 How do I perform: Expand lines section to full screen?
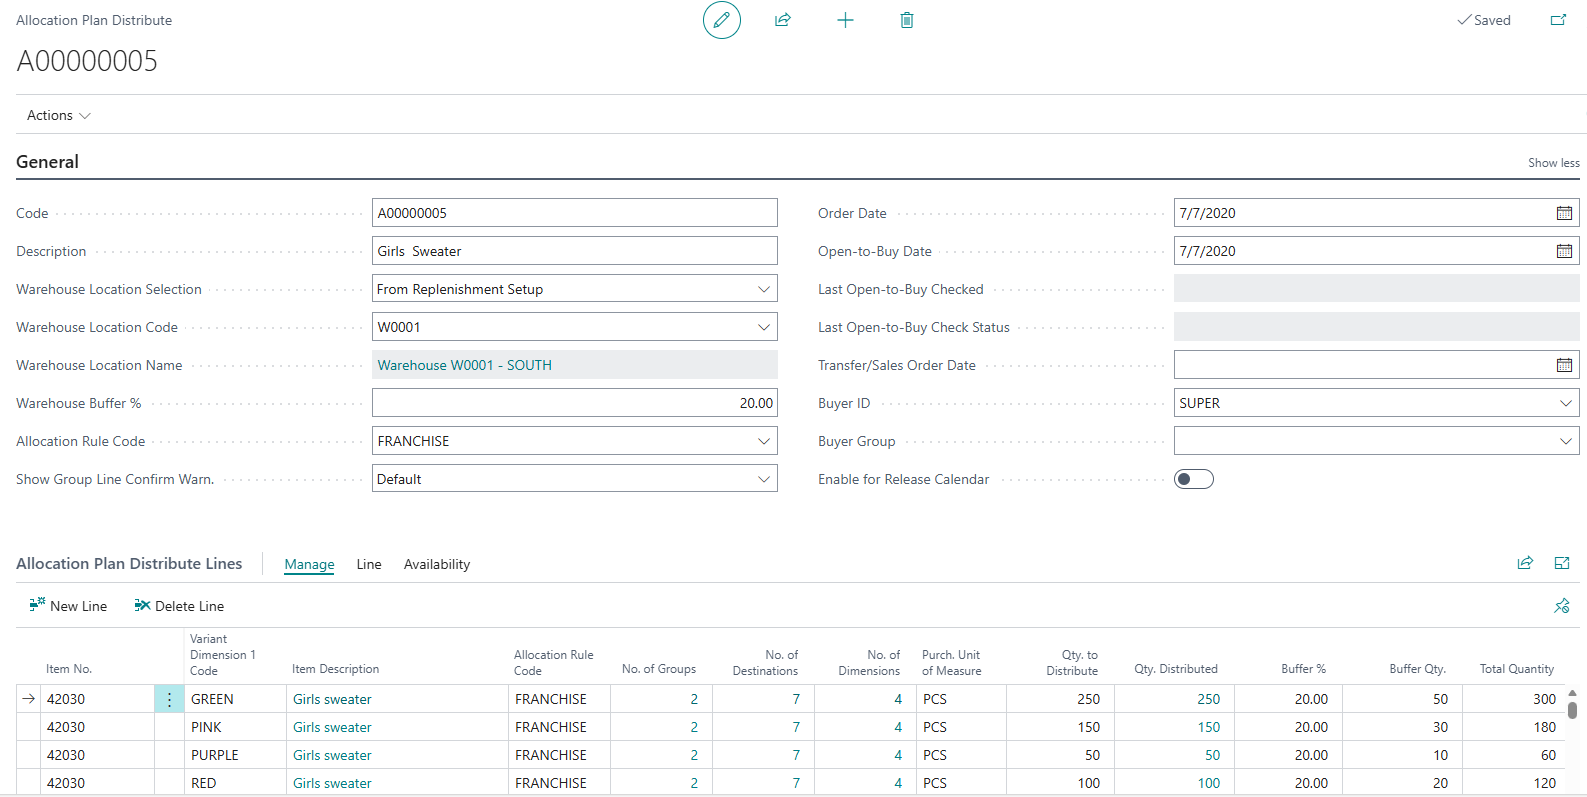click(1562, 563)
